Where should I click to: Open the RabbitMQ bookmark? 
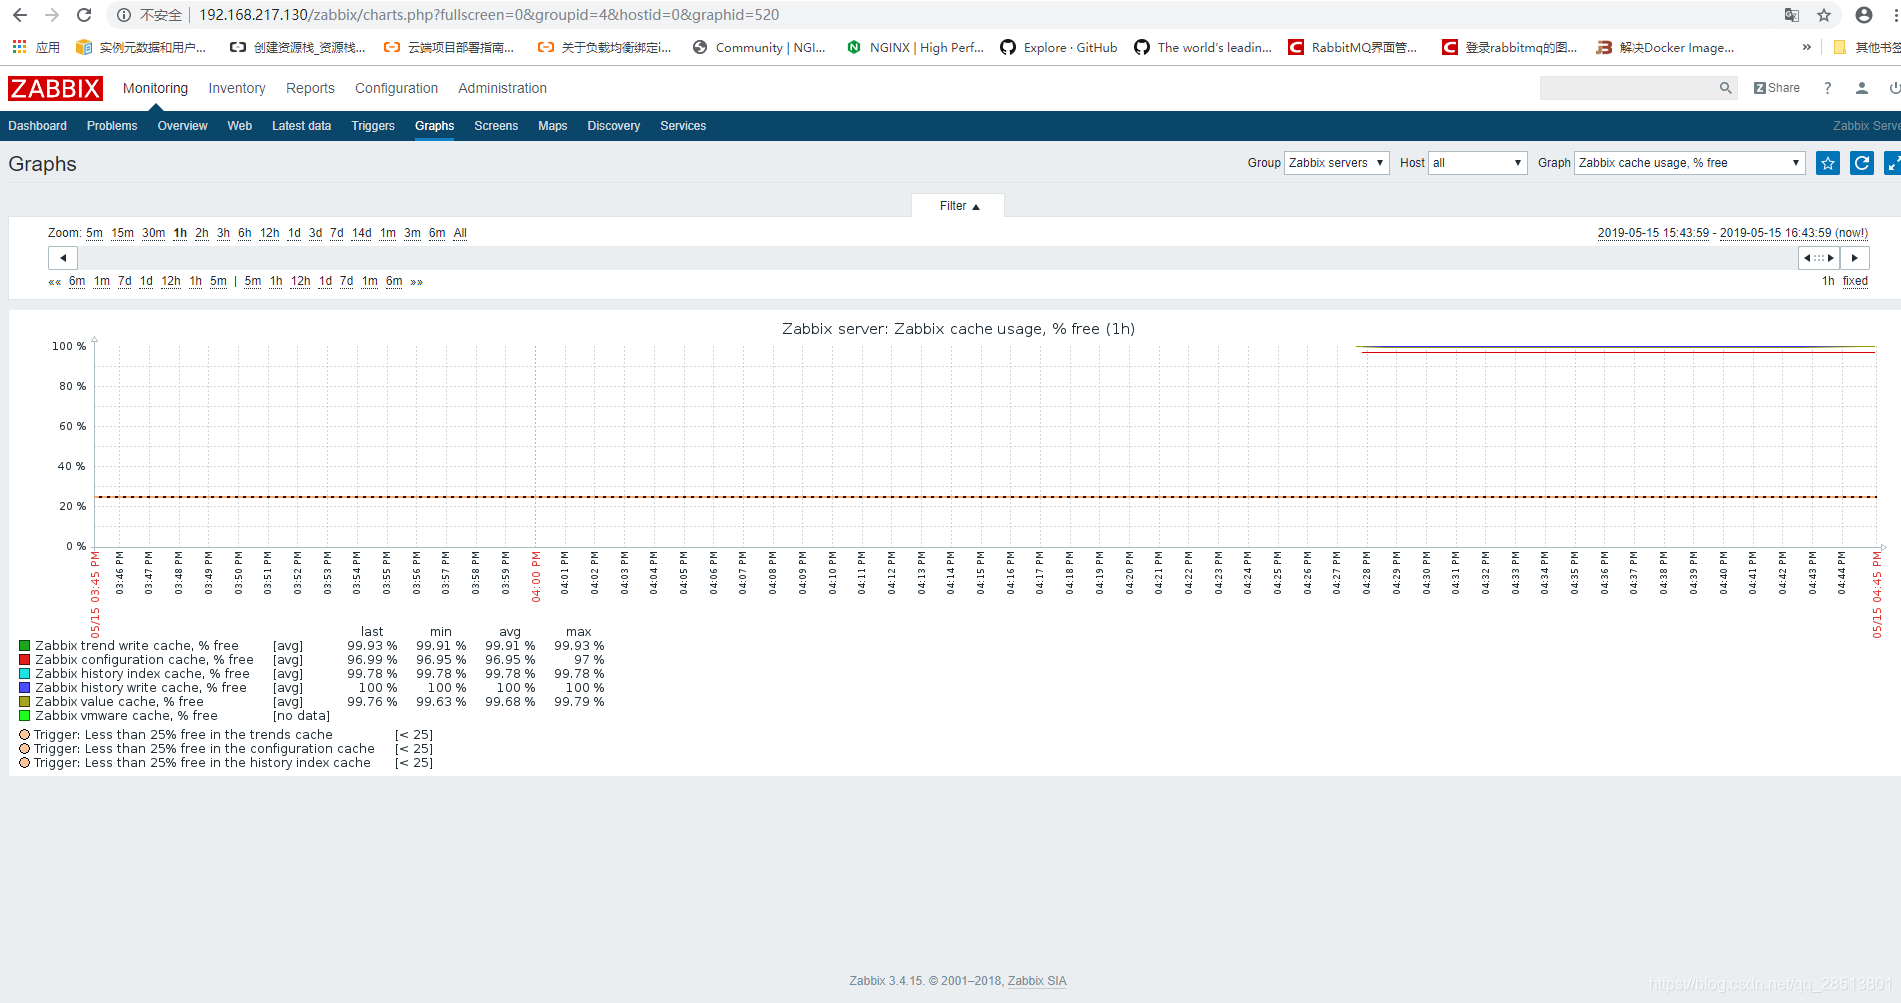[1352, 47]
